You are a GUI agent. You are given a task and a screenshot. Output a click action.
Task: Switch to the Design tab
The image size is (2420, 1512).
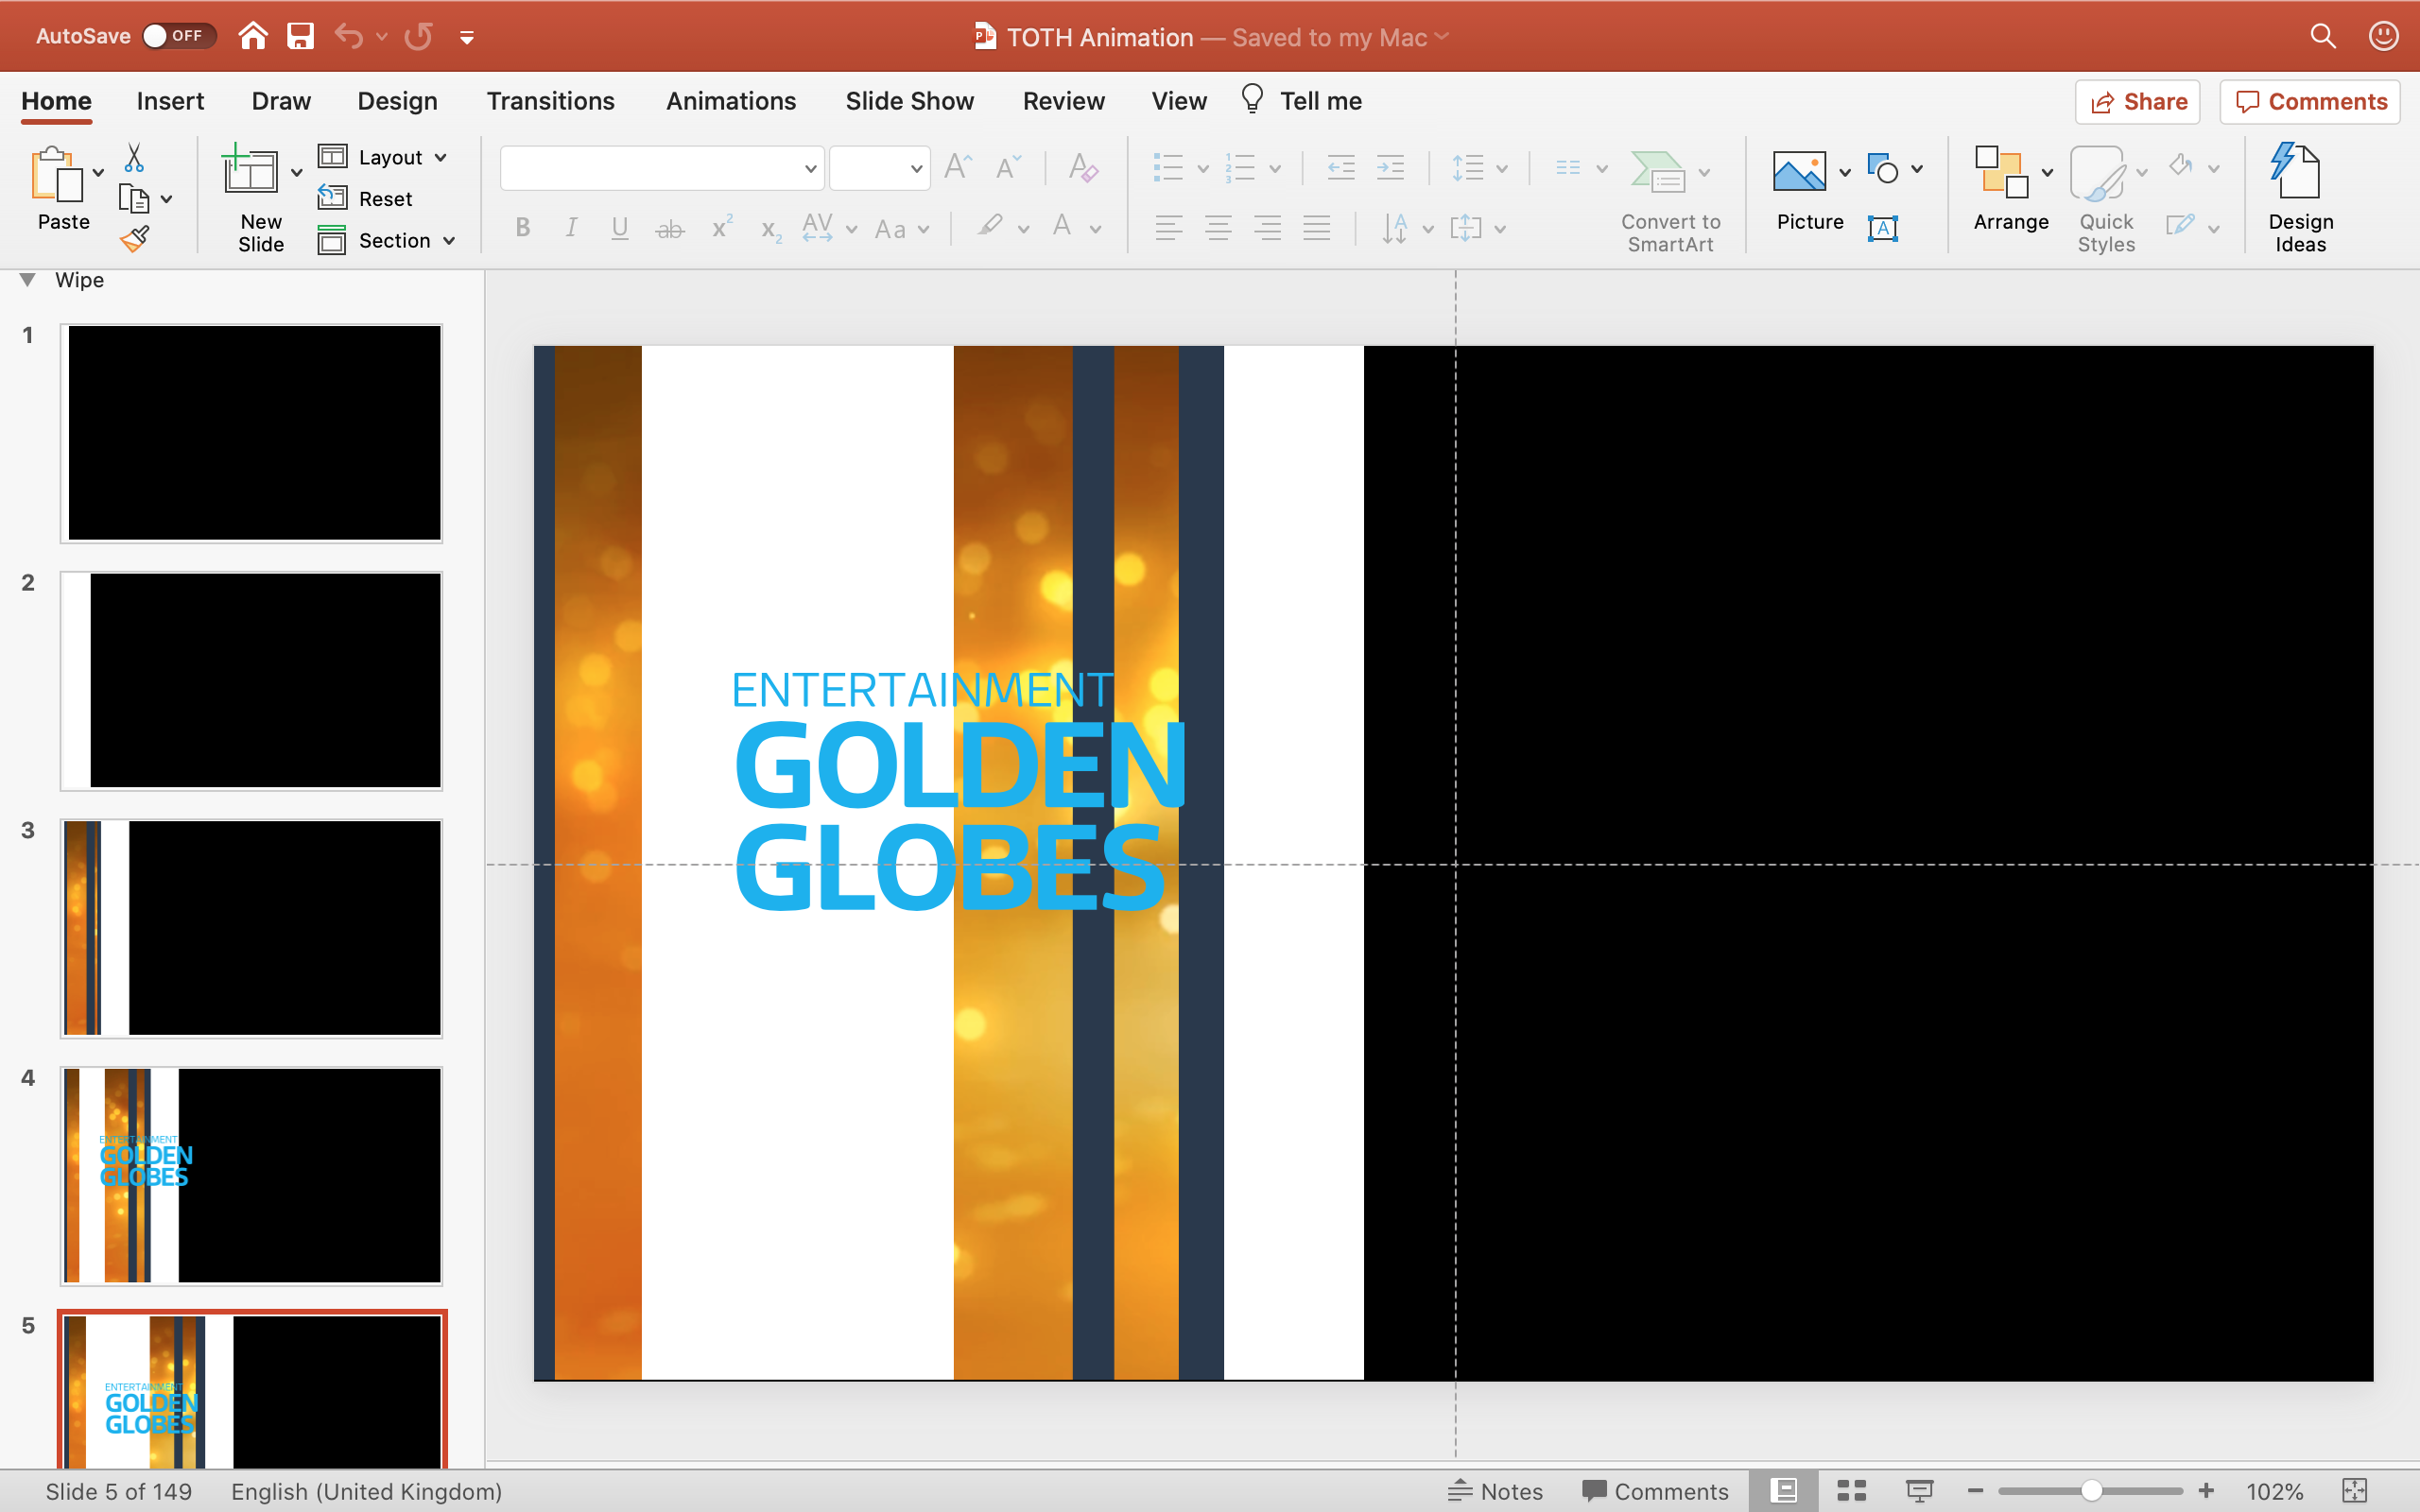point(397,101)
